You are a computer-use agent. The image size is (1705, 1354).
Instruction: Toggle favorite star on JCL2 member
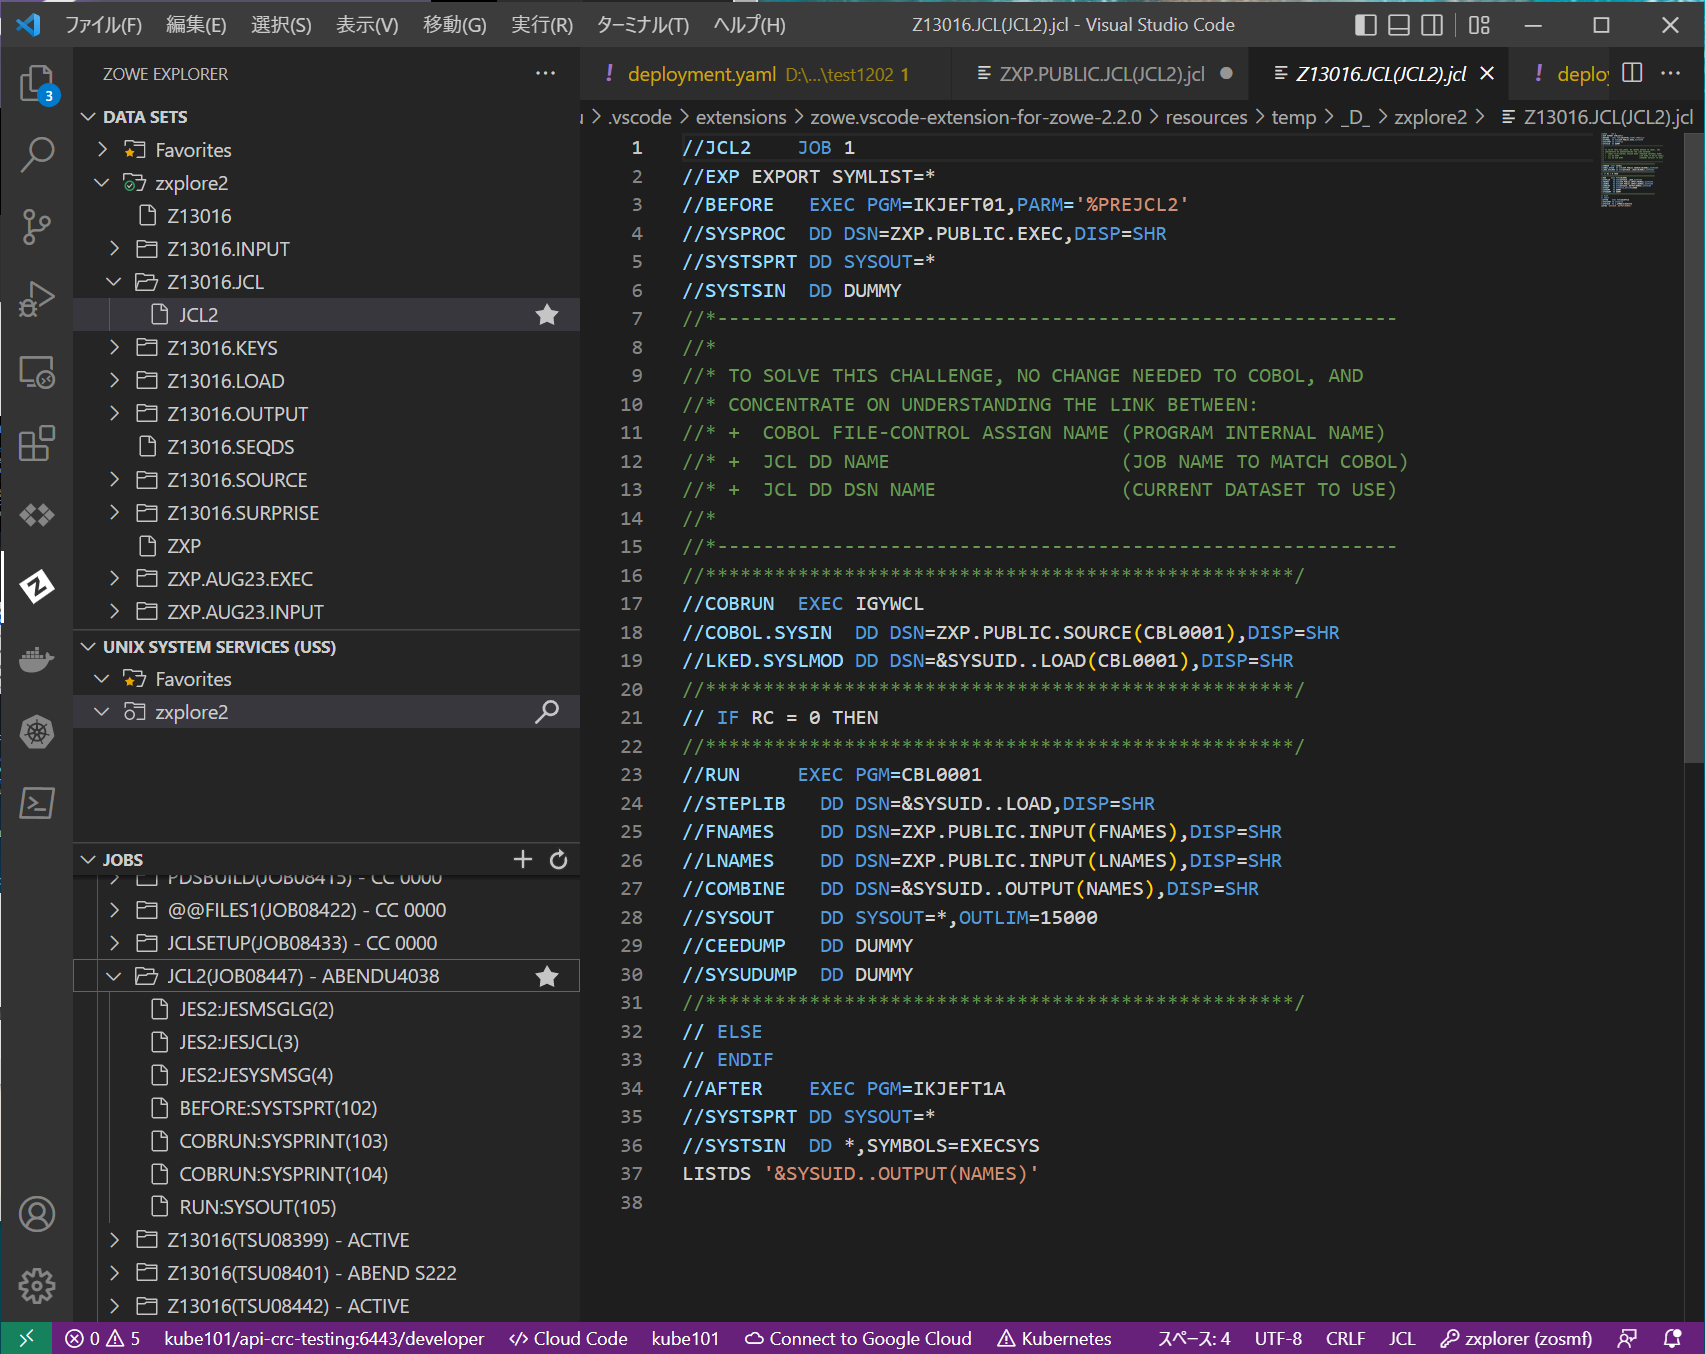547,315
